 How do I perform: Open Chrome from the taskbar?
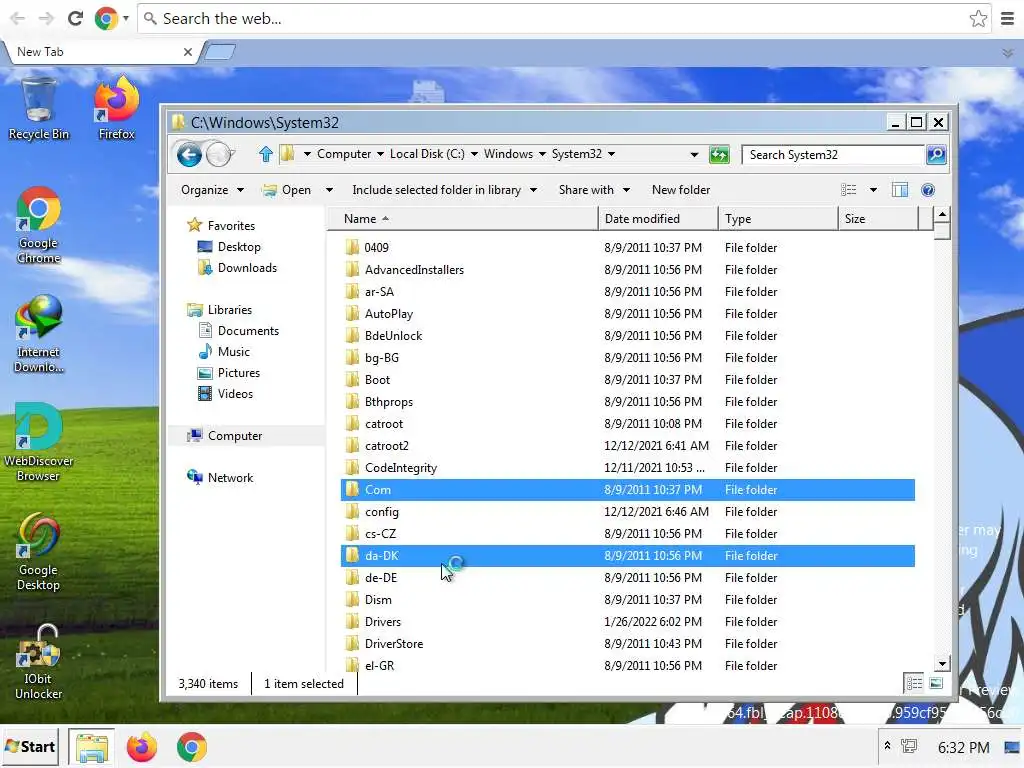(x=191, y=747)
